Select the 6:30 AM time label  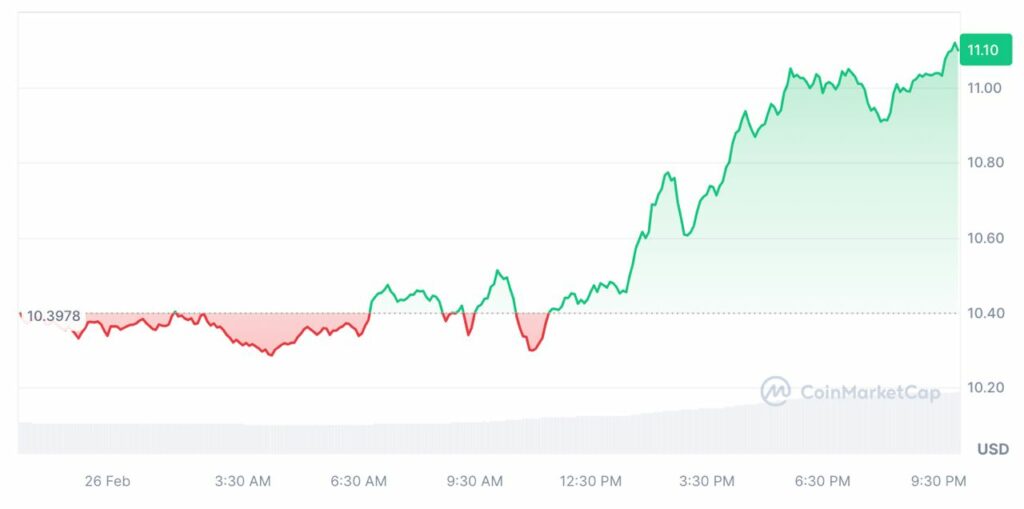pos(359,482)
